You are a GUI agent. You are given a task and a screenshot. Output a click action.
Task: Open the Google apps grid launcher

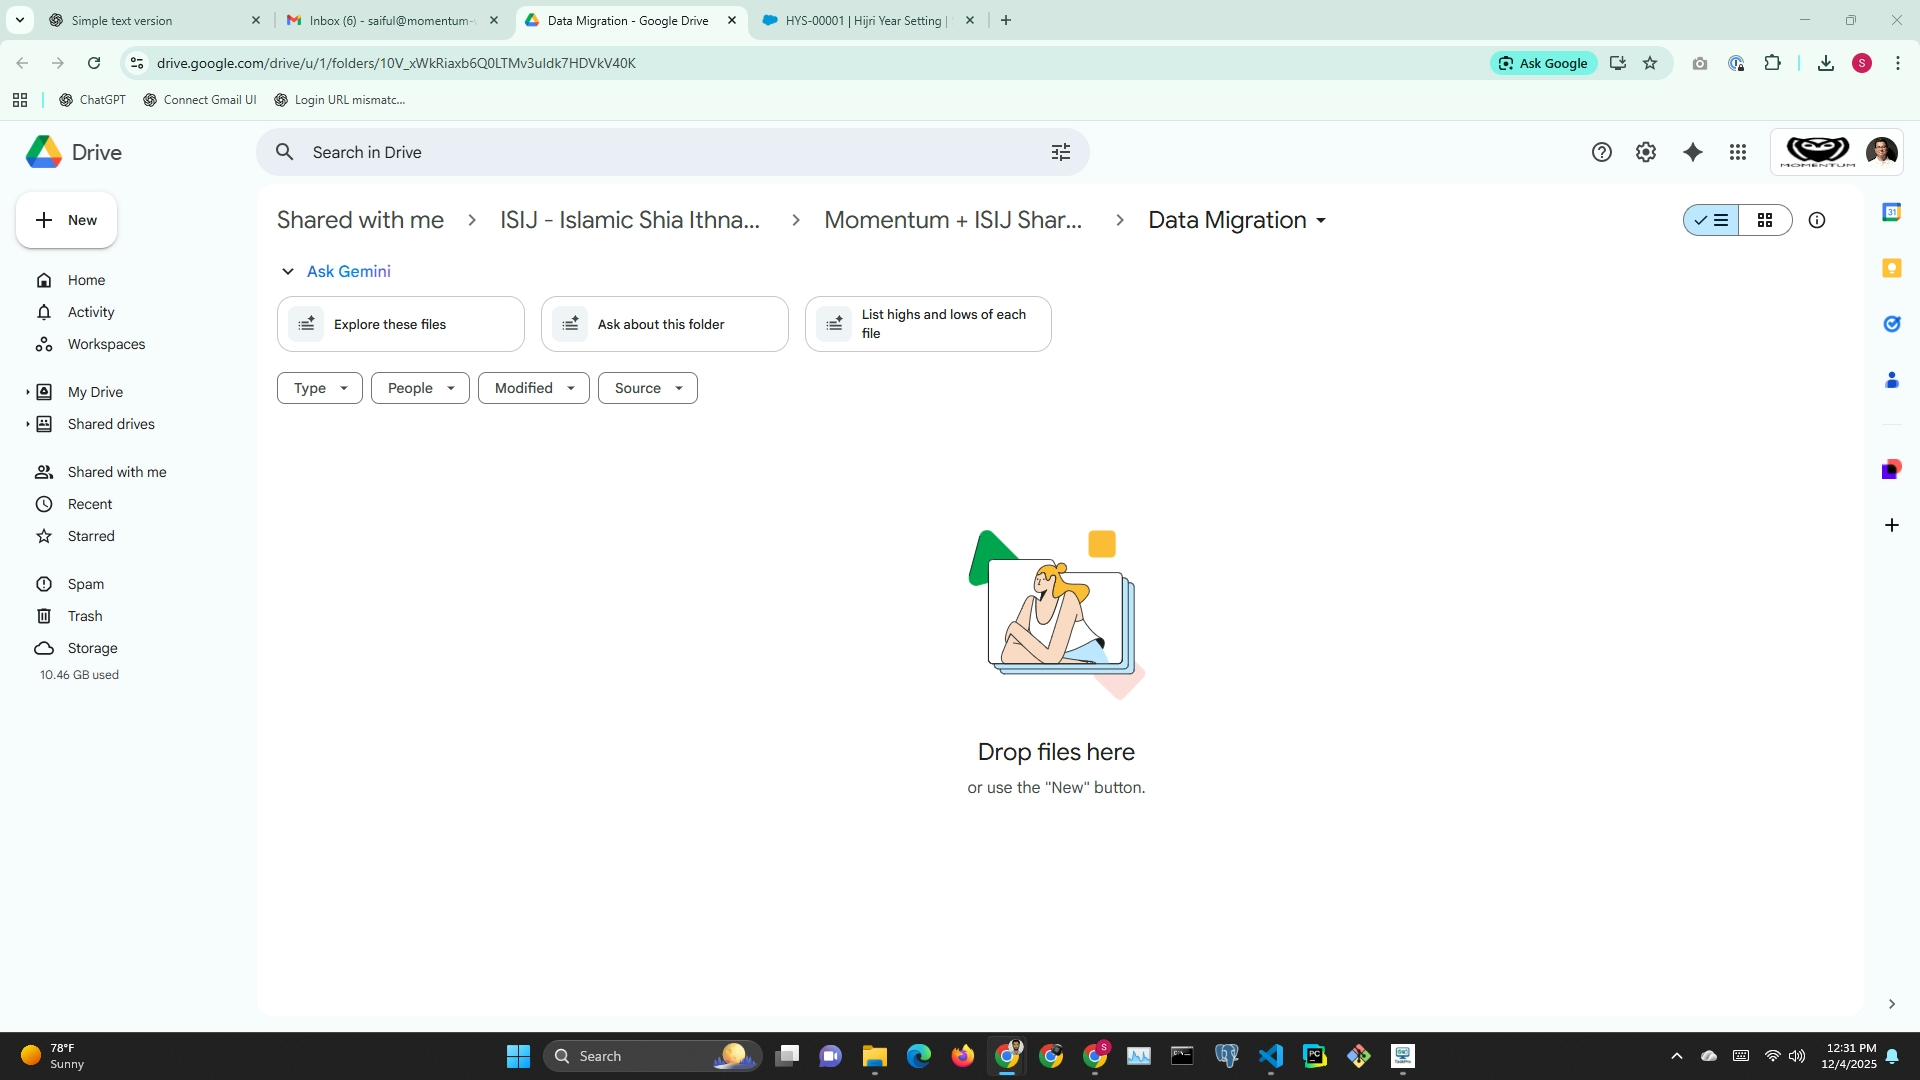pyautogui.click(x=1738, y=152)
